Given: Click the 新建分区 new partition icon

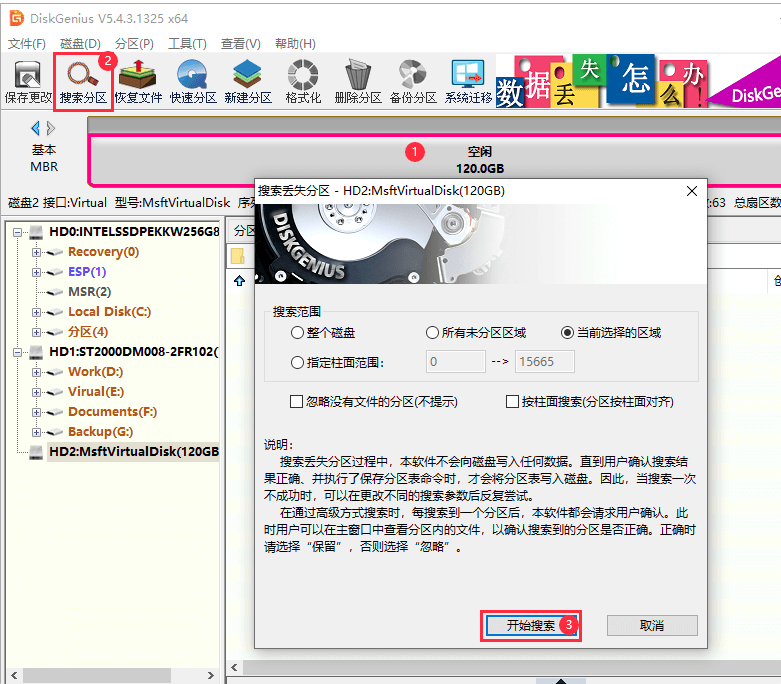Looking at the screenshot, I should click(248, 82).
